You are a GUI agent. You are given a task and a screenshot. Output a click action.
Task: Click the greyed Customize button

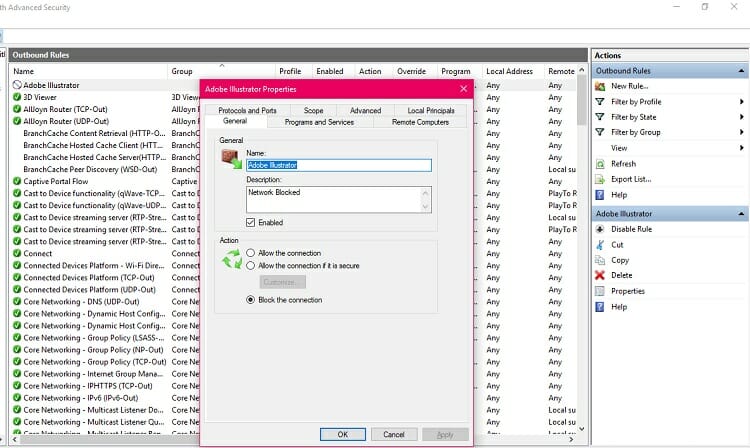[282, 282]
